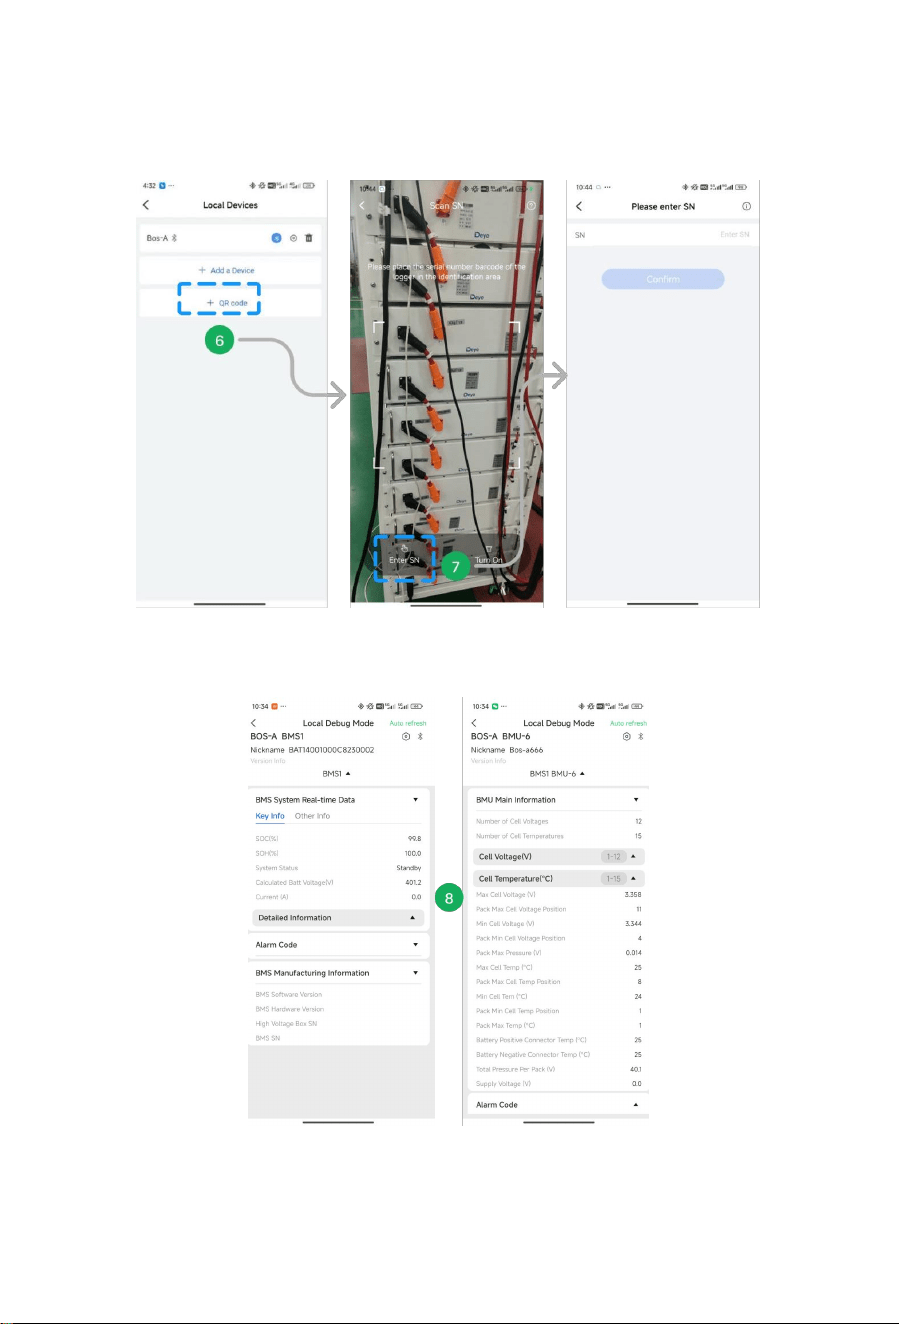Tap Version Info under Bos-a666 nickname
This screenshot has height=1324, width=899.
click(488, 761)
